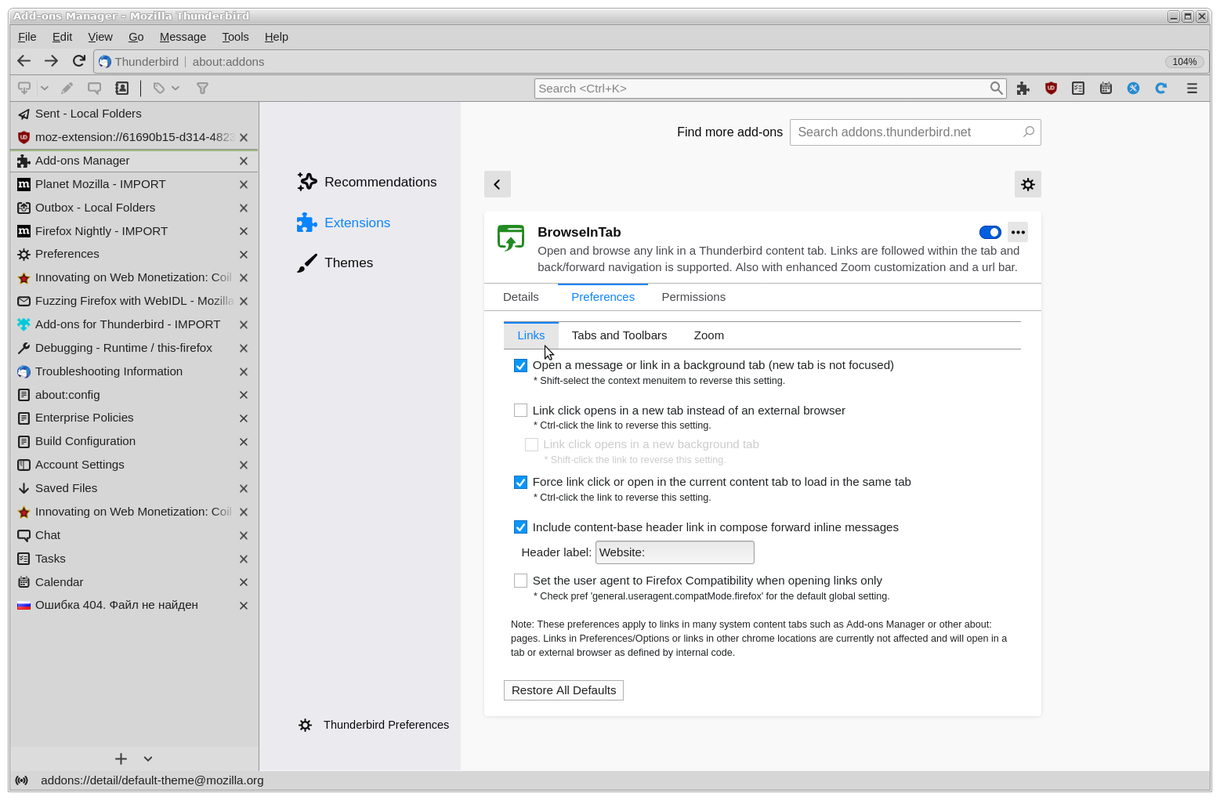1220x800 pixels.
Task: Open the Go menu
Action: pos(136,37)
